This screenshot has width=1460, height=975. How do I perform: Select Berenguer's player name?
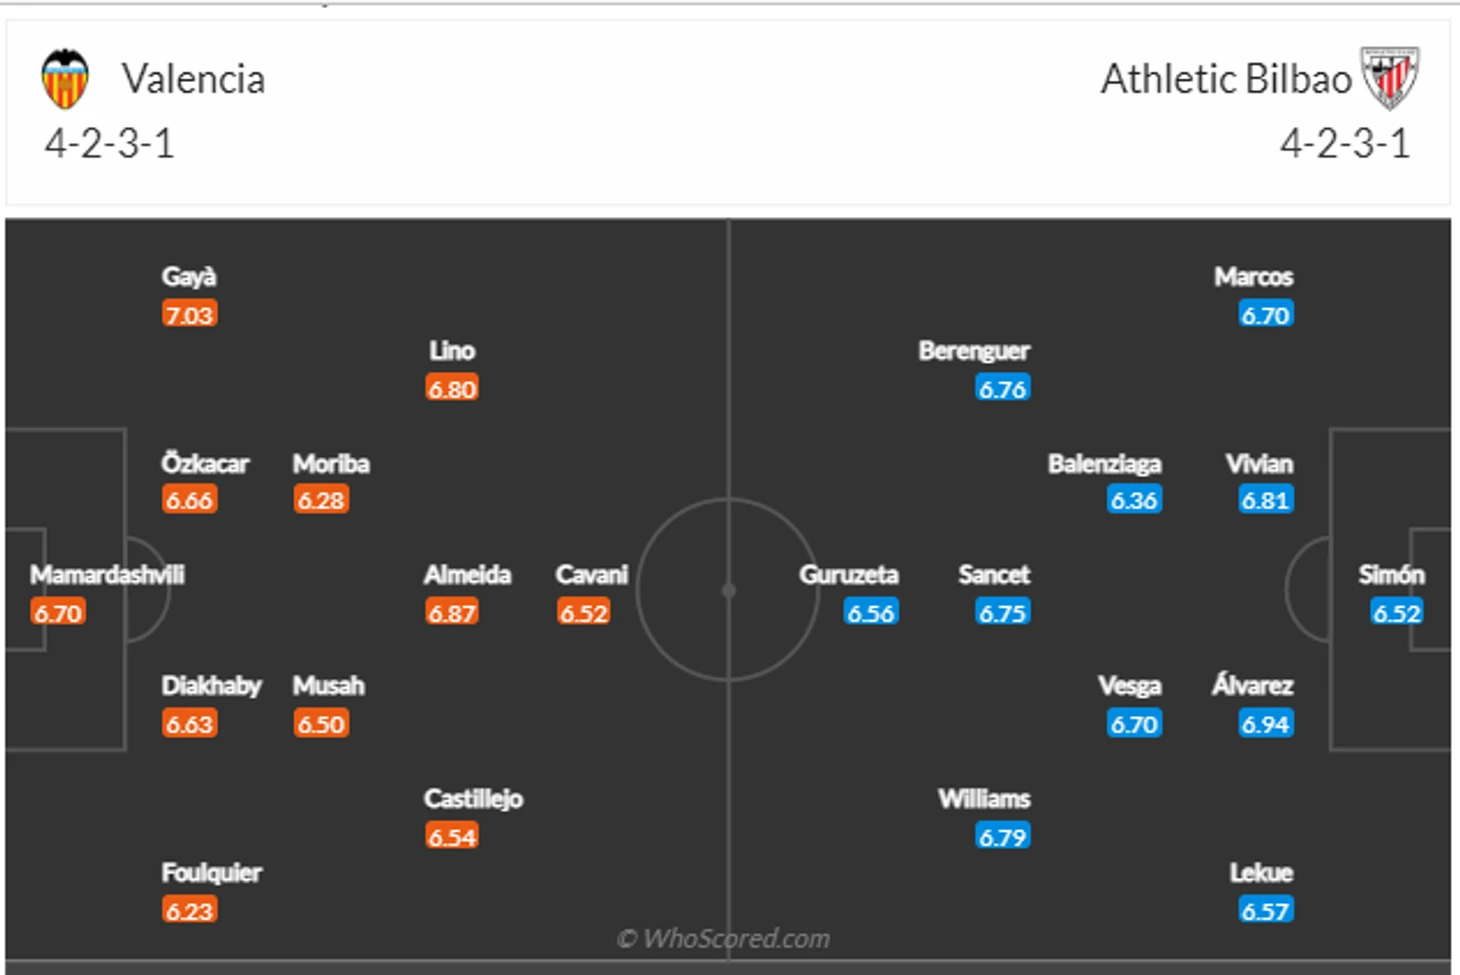point(974,351)
